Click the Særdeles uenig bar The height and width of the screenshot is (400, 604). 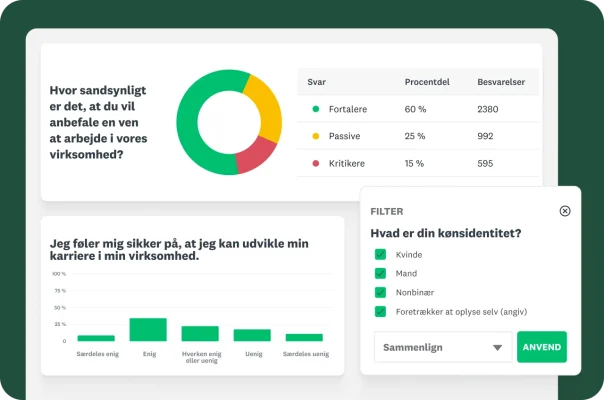coord(304,338)
